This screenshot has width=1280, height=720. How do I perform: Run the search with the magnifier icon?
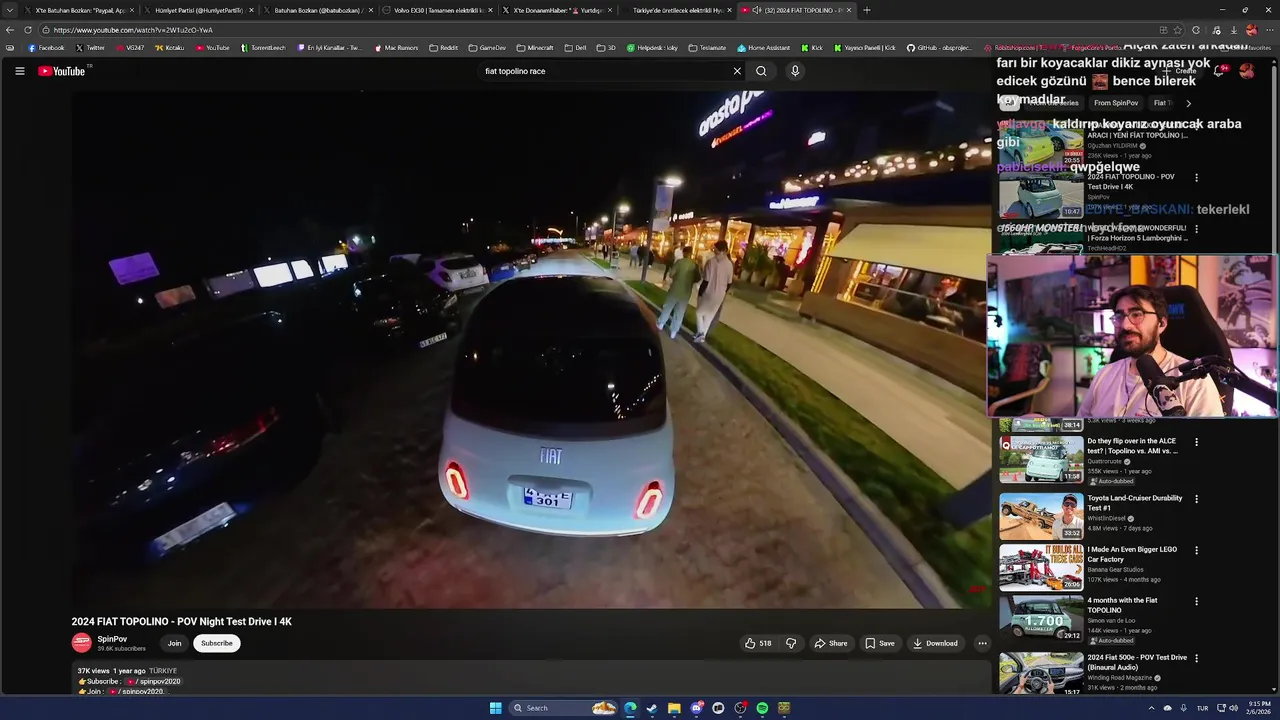761,71
